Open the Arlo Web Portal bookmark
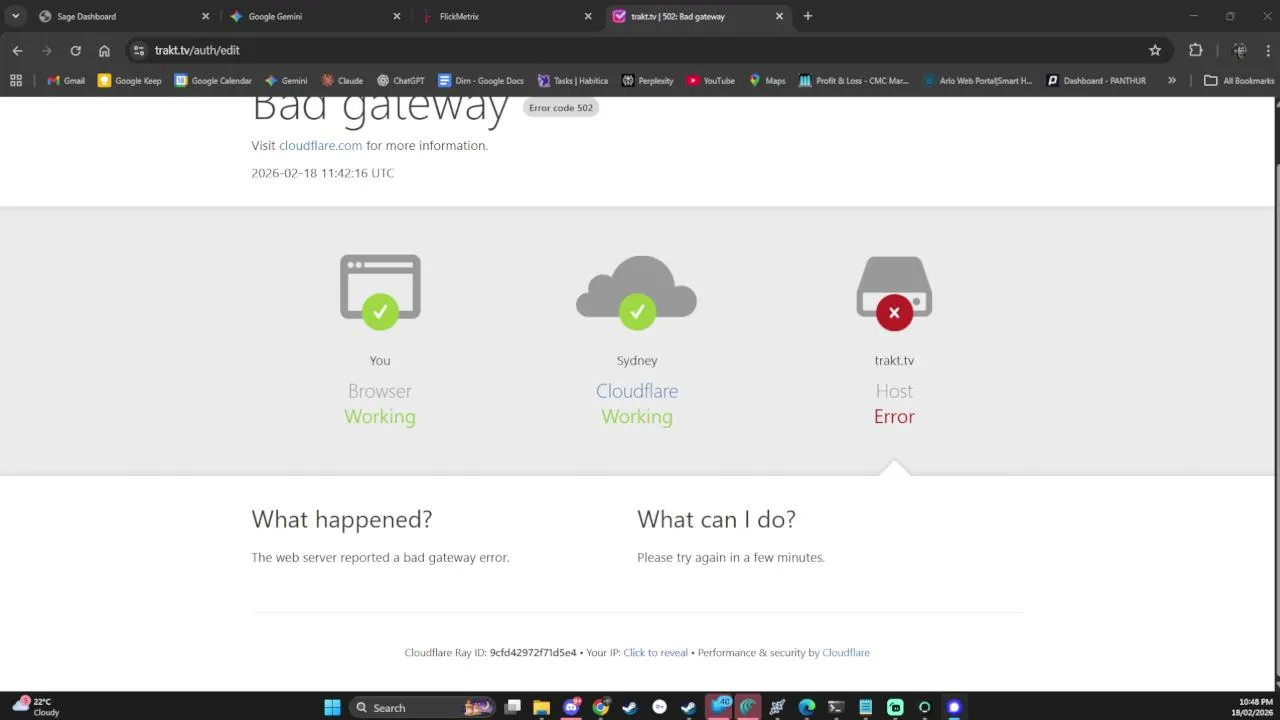The height and width of the screenshot is (720, 1280). pos(978,80)
